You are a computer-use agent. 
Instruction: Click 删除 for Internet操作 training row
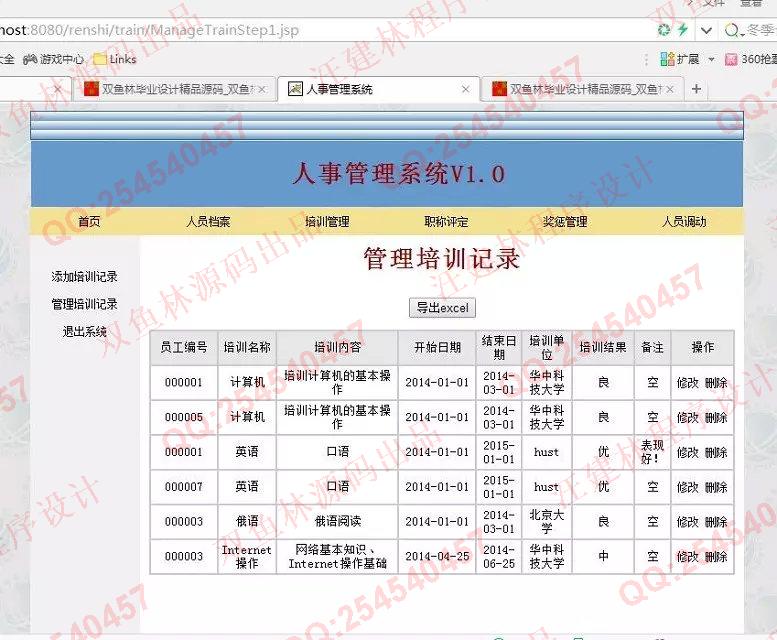716,557
